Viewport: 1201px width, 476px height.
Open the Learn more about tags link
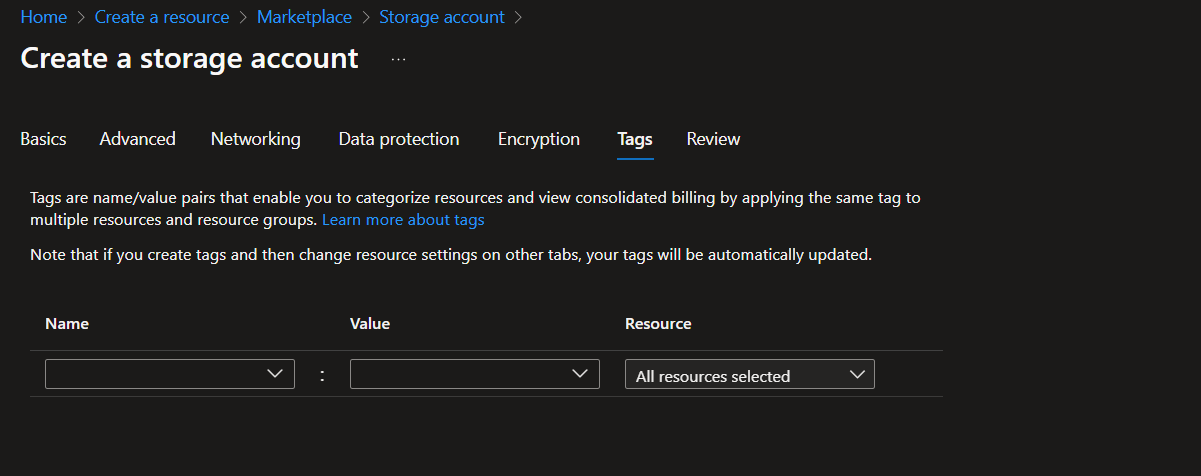[x=403, y=219]
